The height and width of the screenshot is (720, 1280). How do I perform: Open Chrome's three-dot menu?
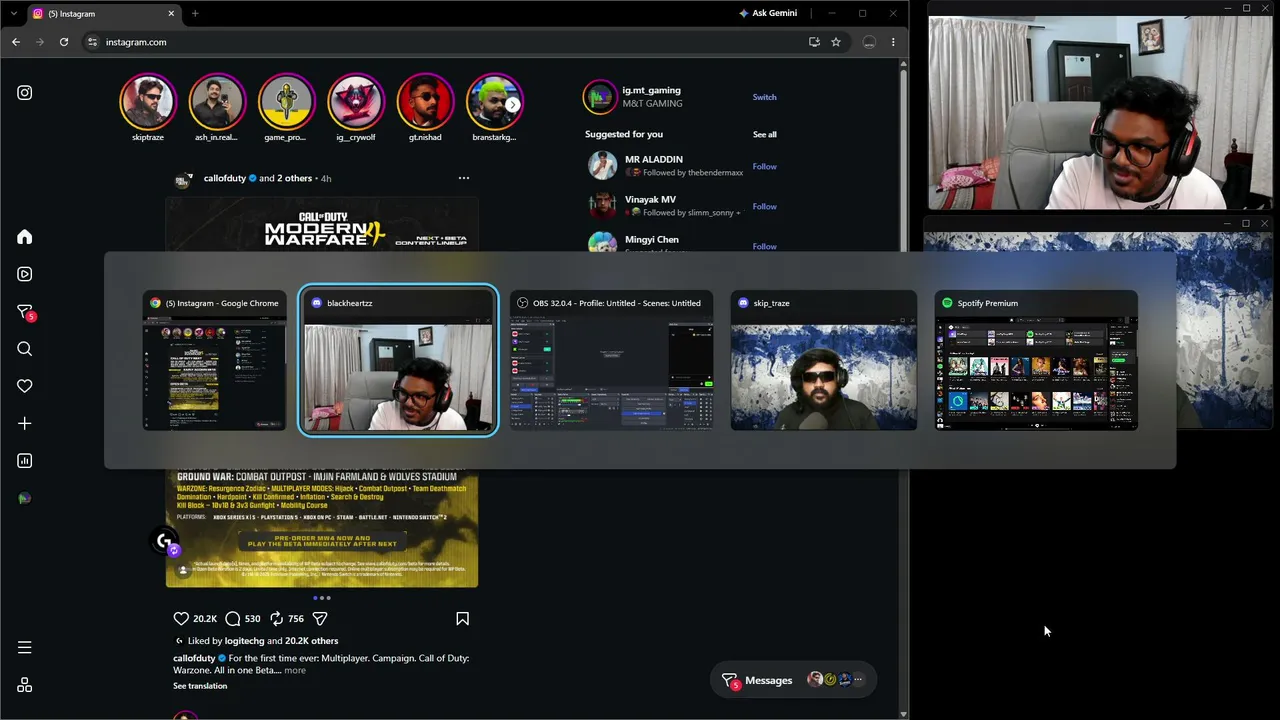tap(893, 42)
